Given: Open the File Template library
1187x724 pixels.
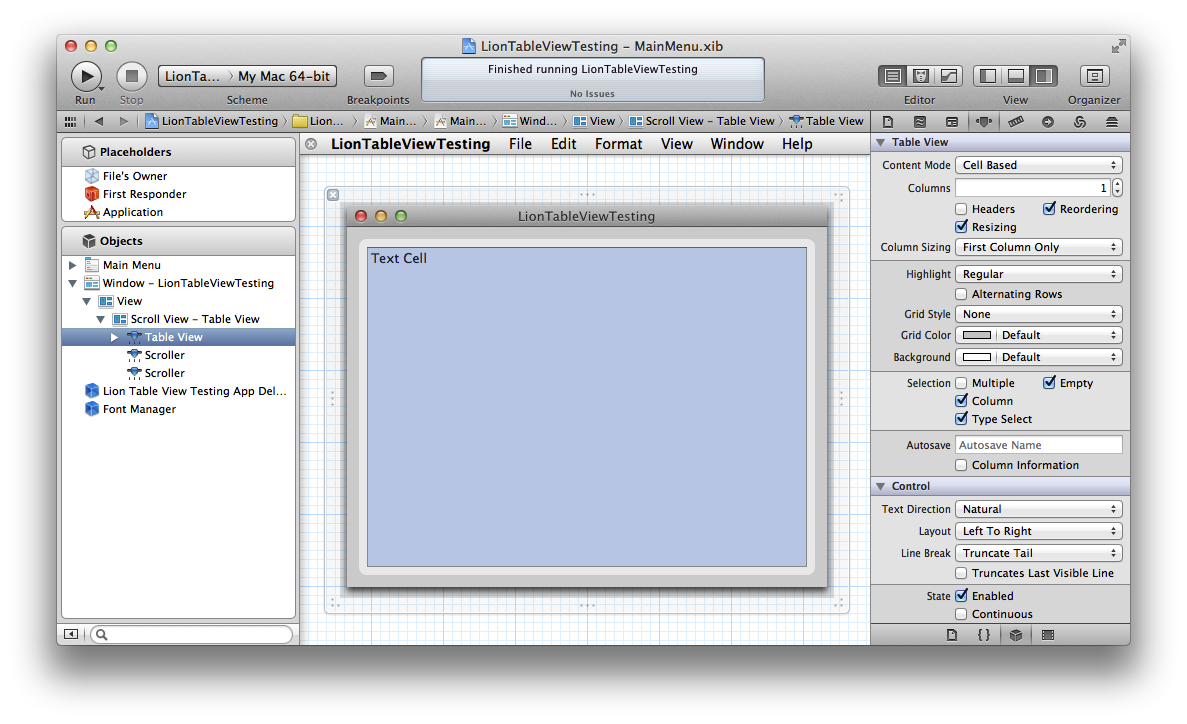Looking at the screenshot, I should tap(952, 635).
